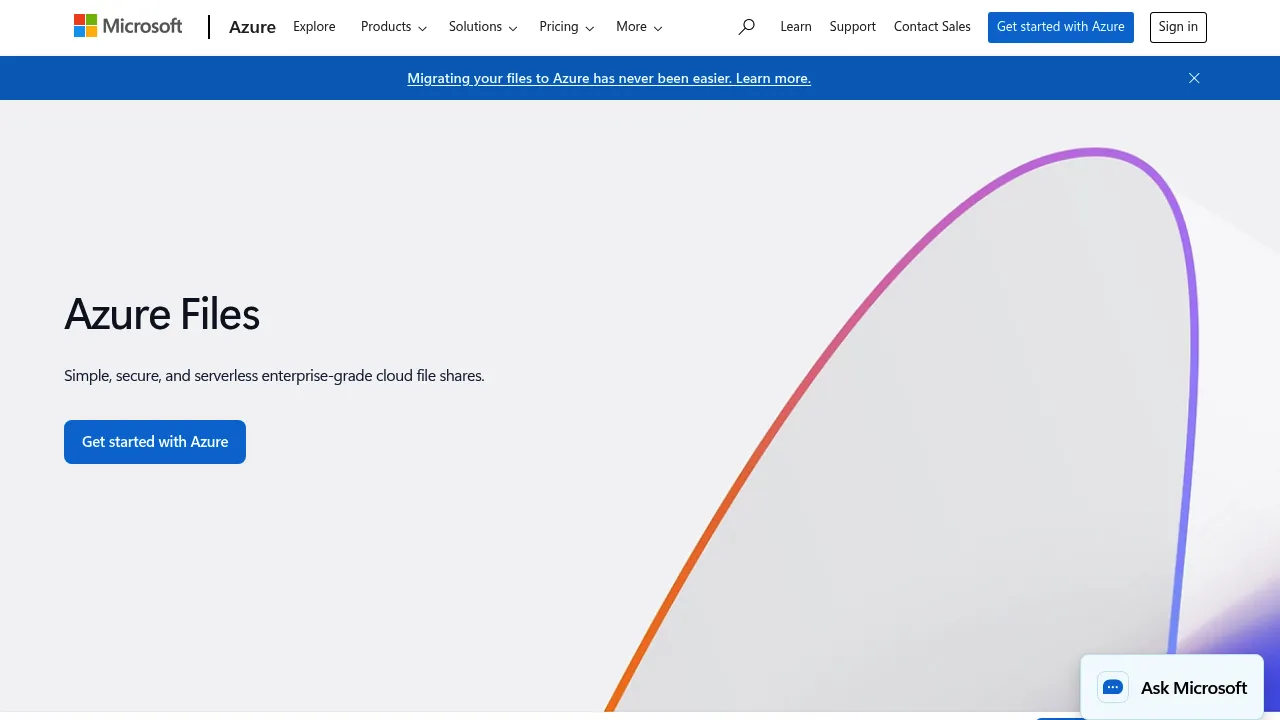
Task: Open the Ask Microsoft chat widget
Action: tap(1172, 687)
